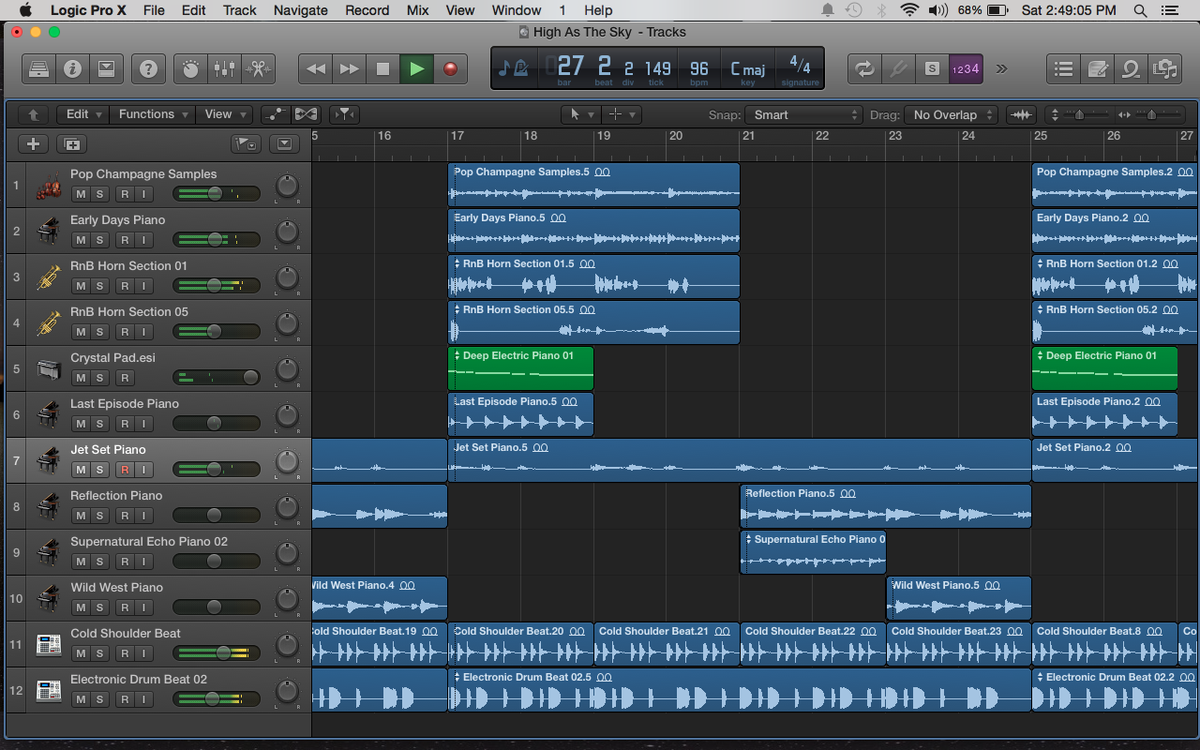Open the Drag No Overlap dropdown
The image size is (1200, 750).
[951, 115]
